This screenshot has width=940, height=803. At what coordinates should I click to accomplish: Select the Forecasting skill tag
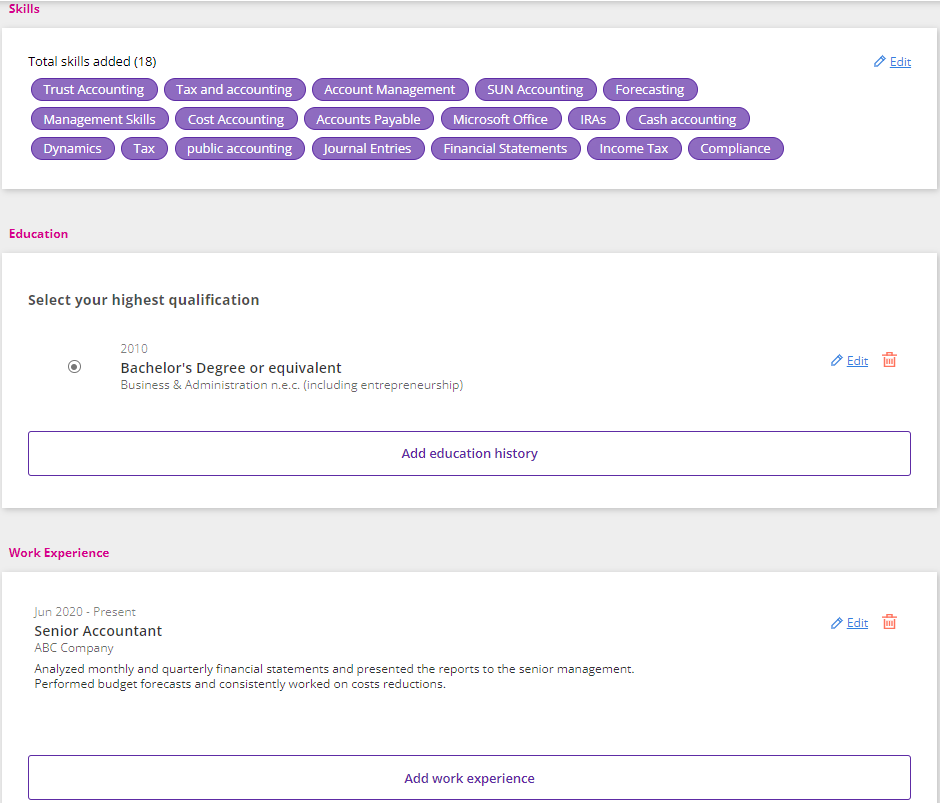pyautogui.click(x=650, y=89)
